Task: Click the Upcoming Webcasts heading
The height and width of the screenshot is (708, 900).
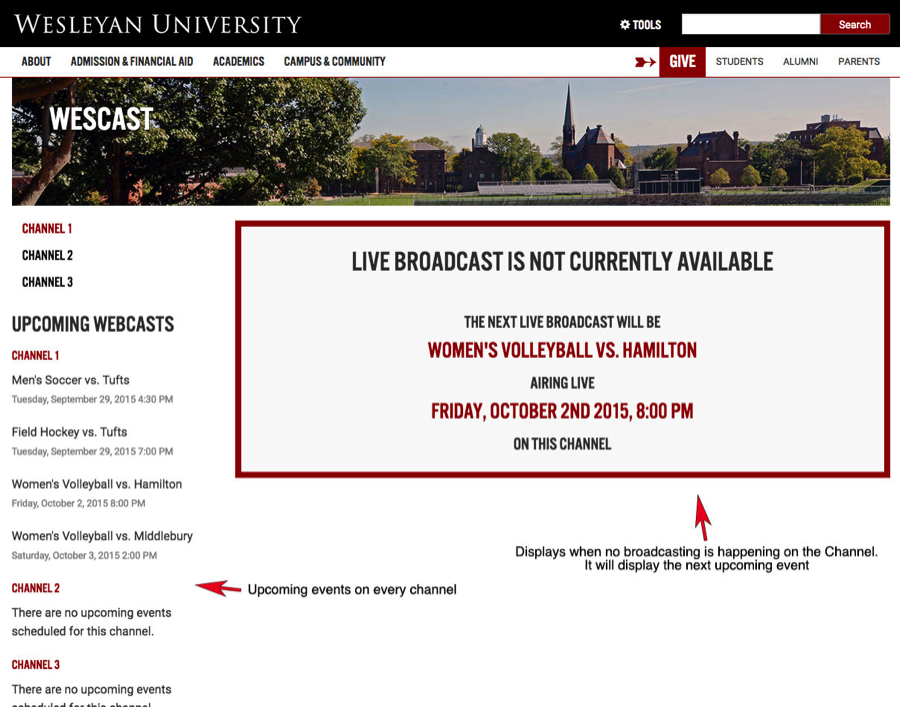Action: tap(93, 324)
